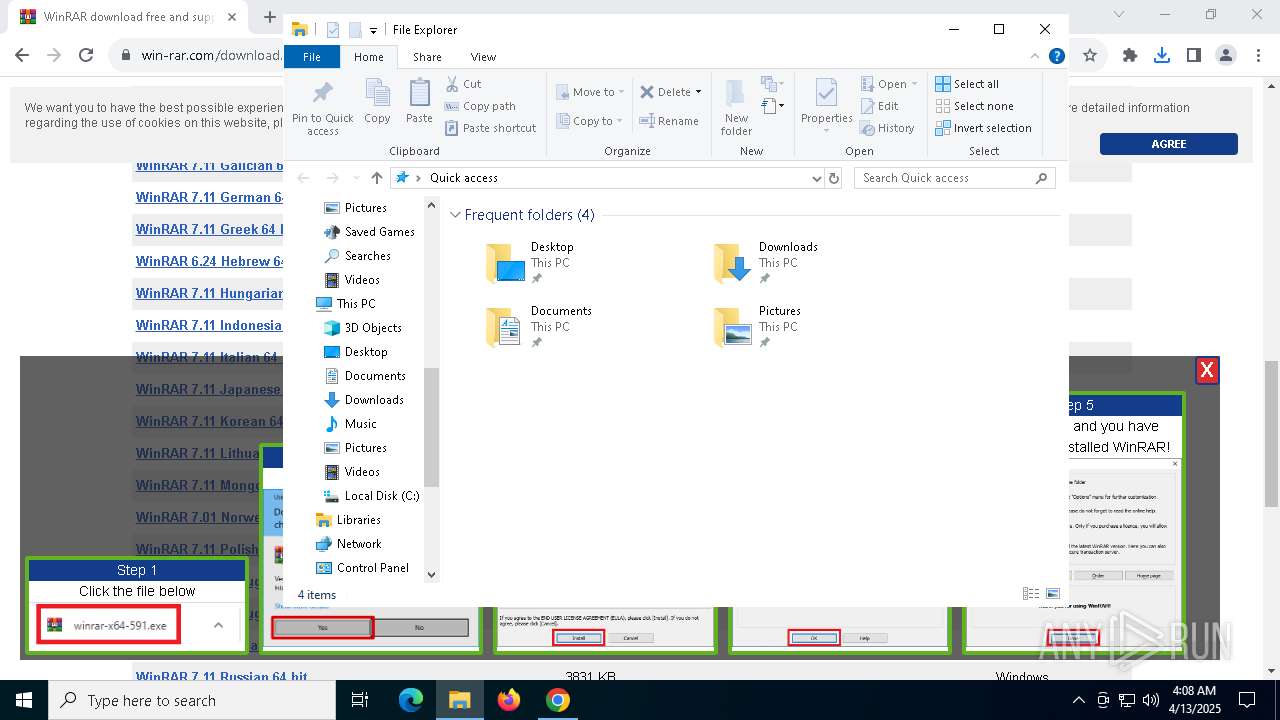The image size is (1280, 720).
Task: Open the Delete dropdown arrow
Action: point(698,92)
